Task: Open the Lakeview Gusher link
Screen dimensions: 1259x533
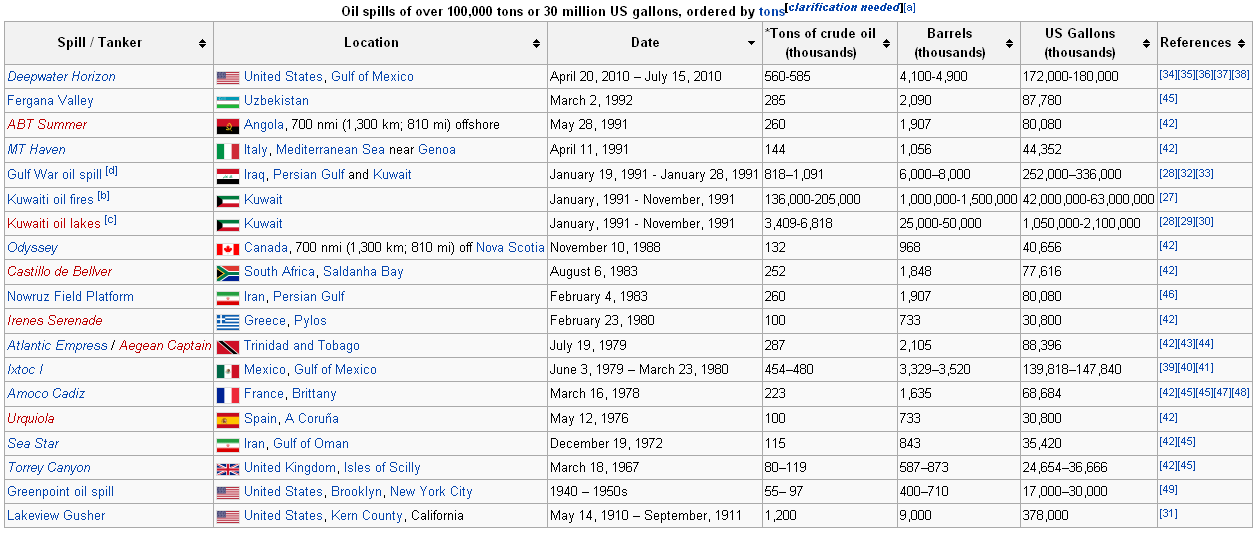Action: (x=56, y=516)
